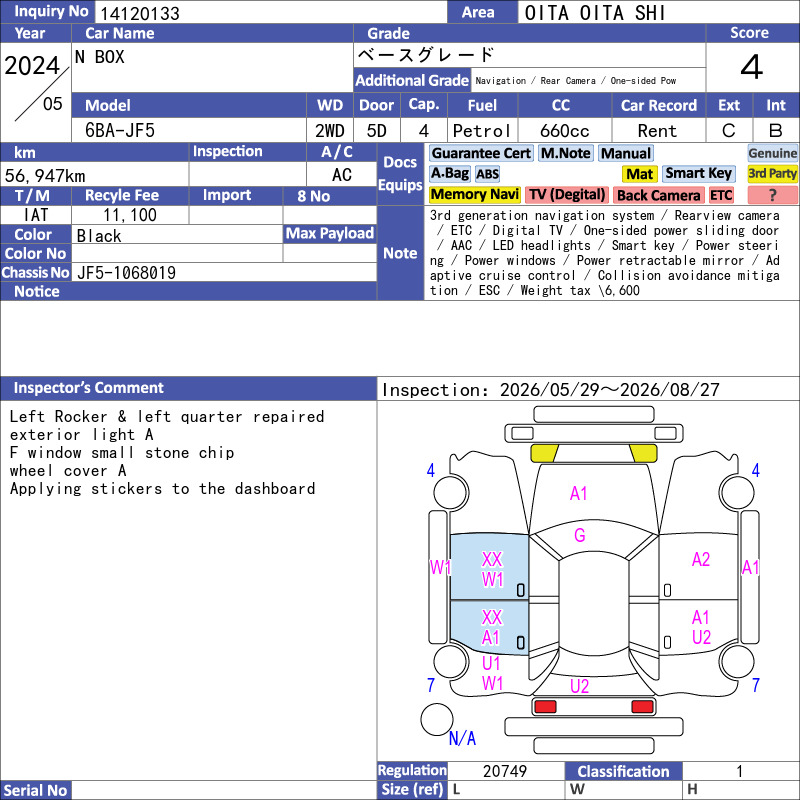Click the comment 'Left Rocker & left quarter repaired'
The image size is (800, 800).
[x=167, y=416]
